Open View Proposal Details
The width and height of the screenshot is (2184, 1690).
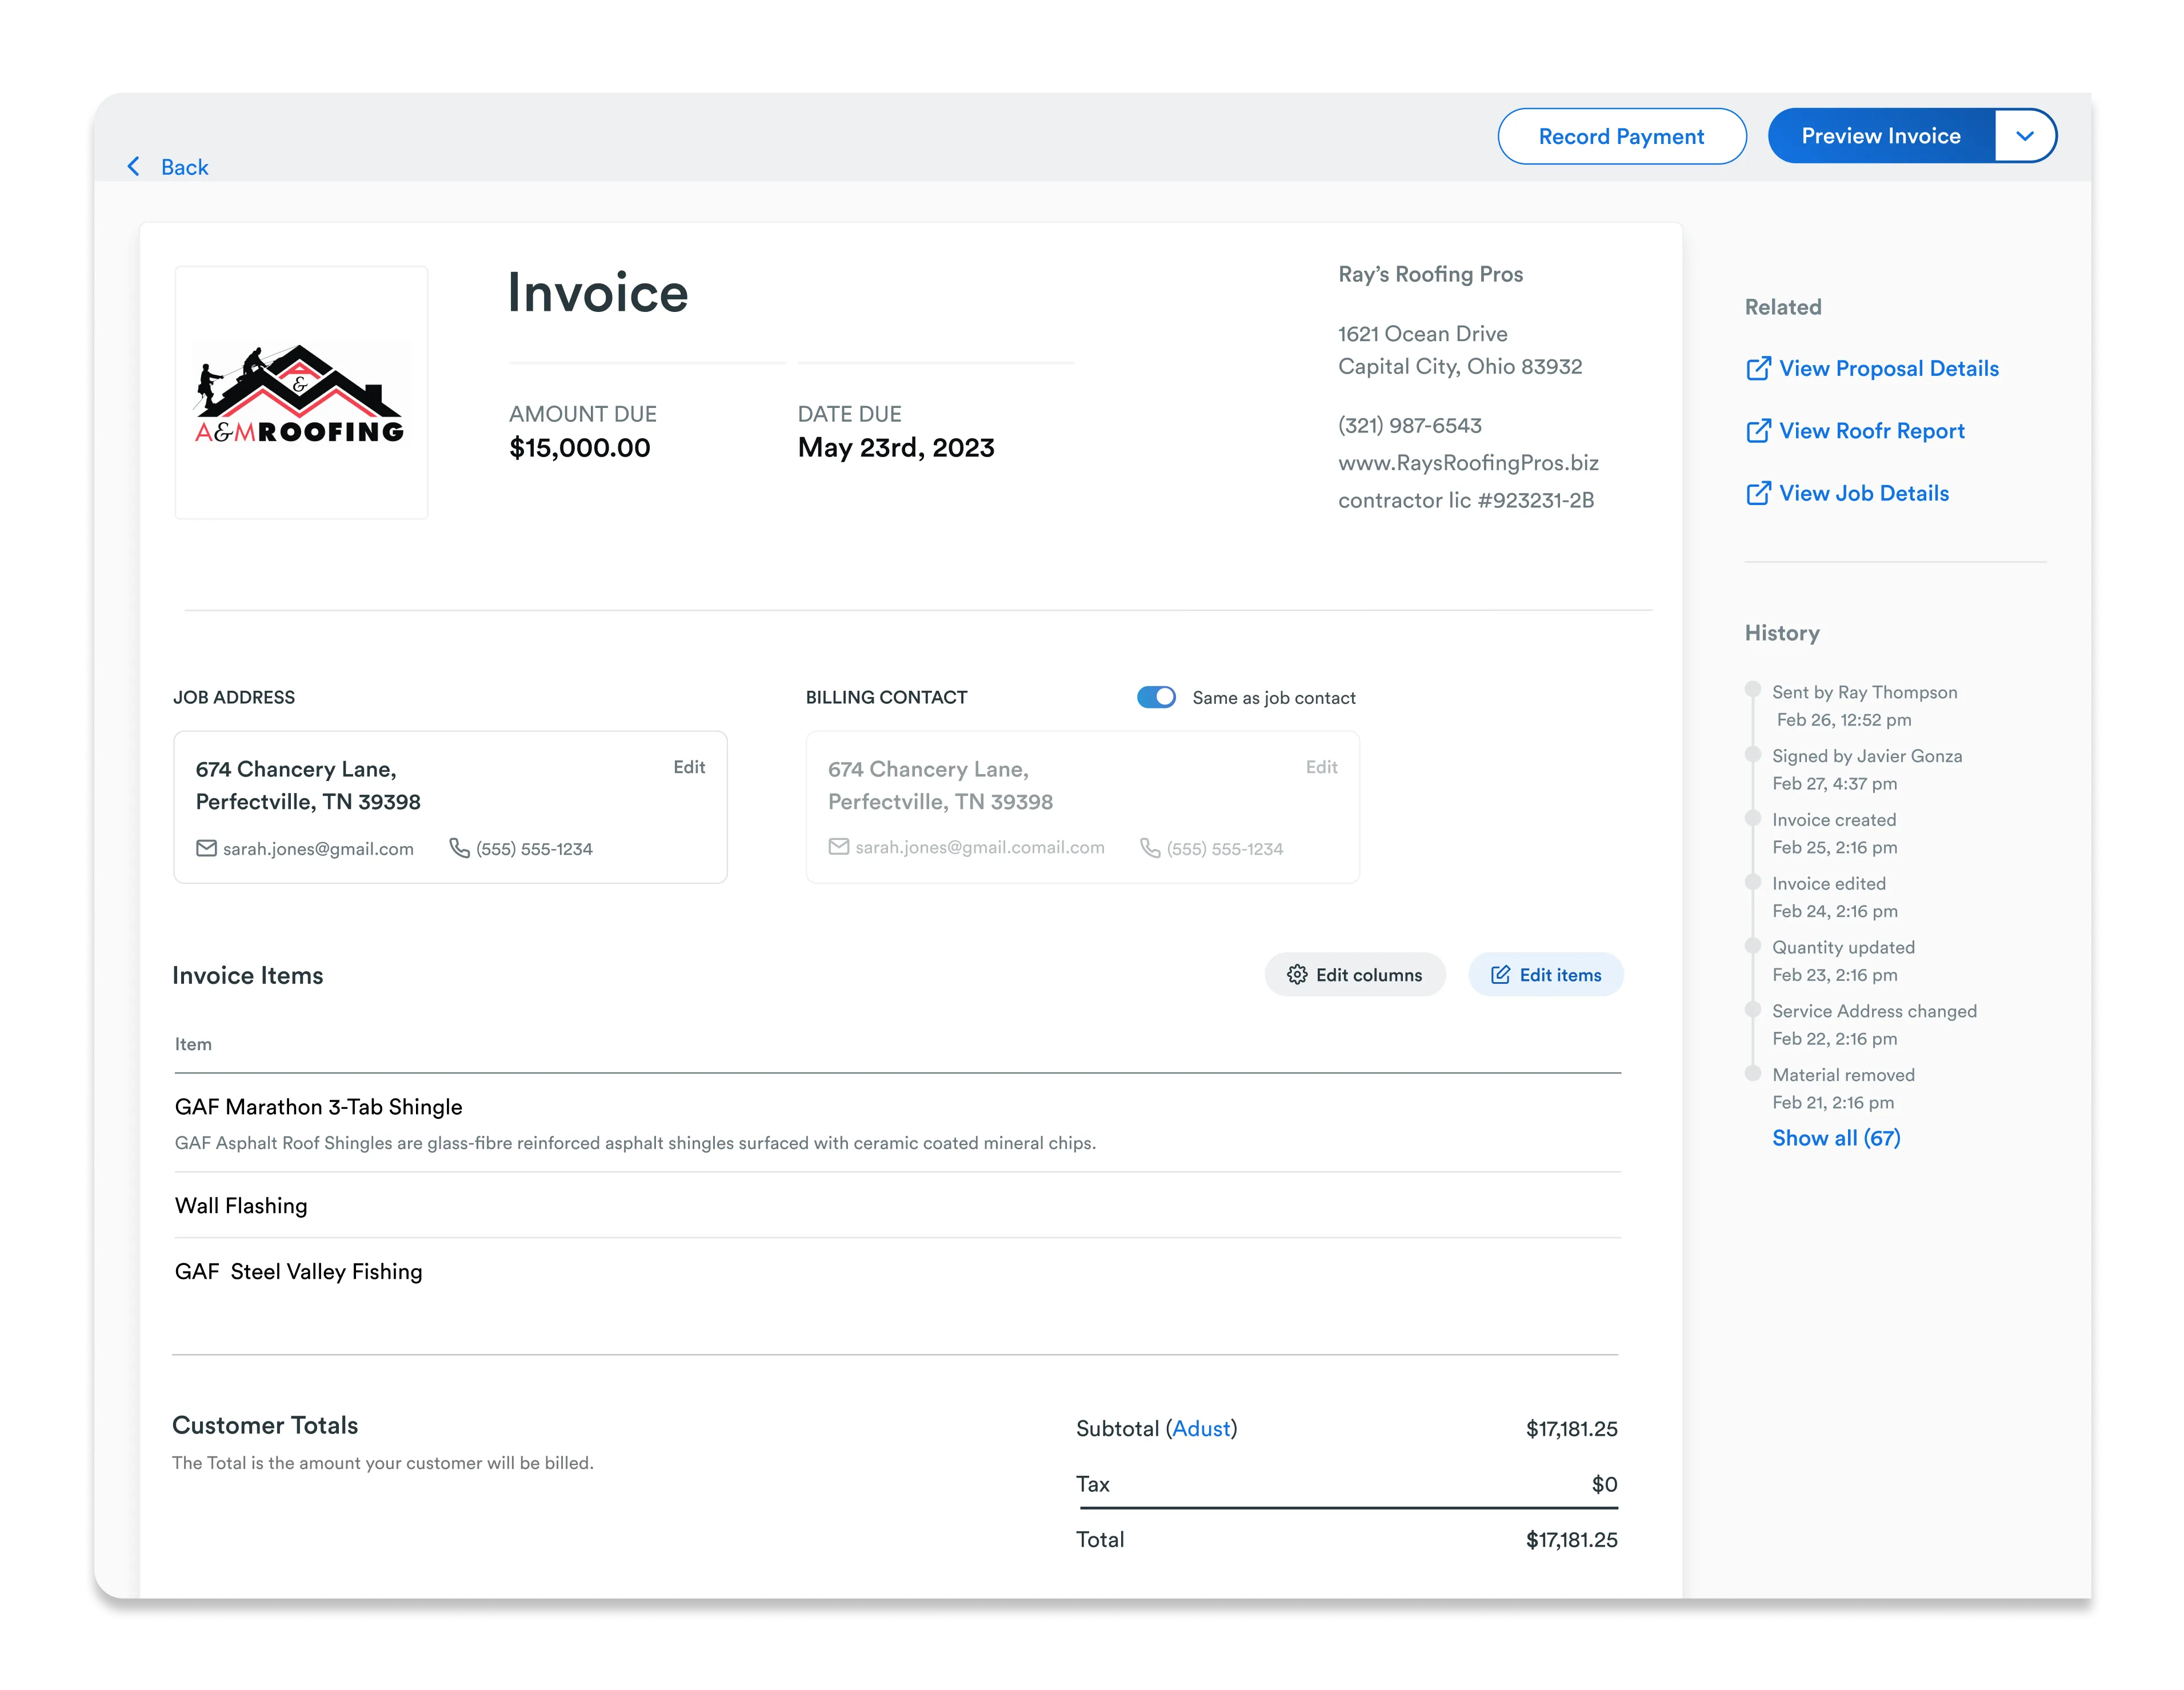coord(1888,368)
